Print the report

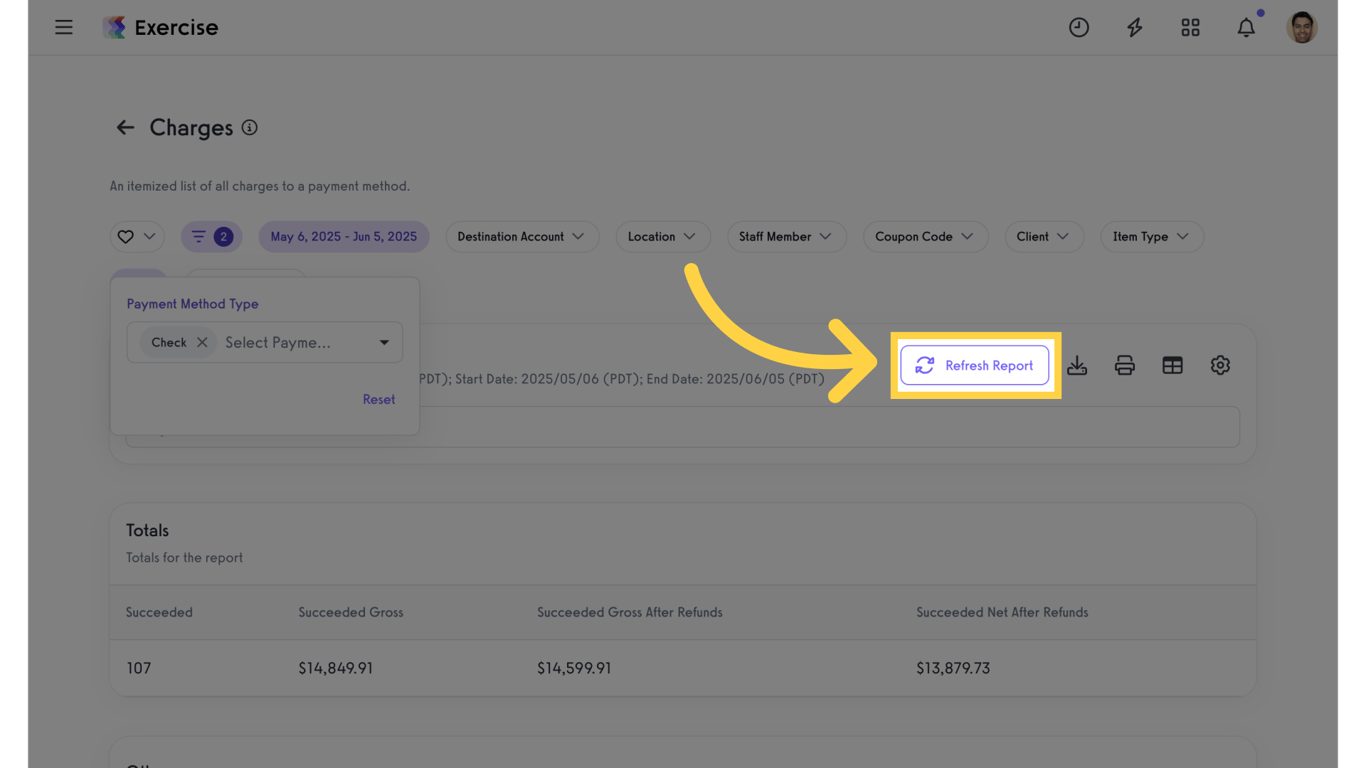coord(1125,366)
